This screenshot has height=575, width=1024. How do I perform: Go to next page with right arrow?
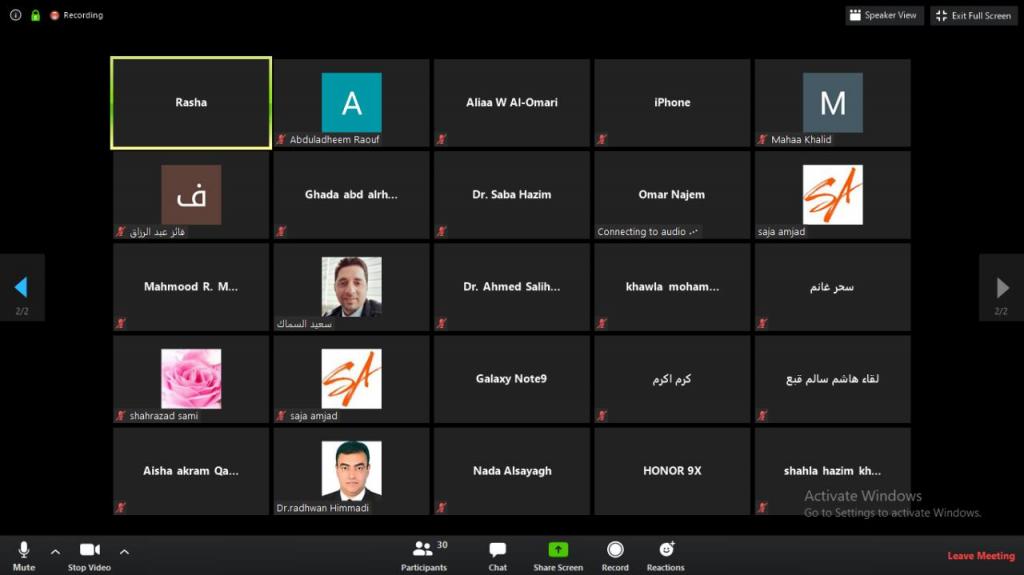click(x=1002, y=288)
